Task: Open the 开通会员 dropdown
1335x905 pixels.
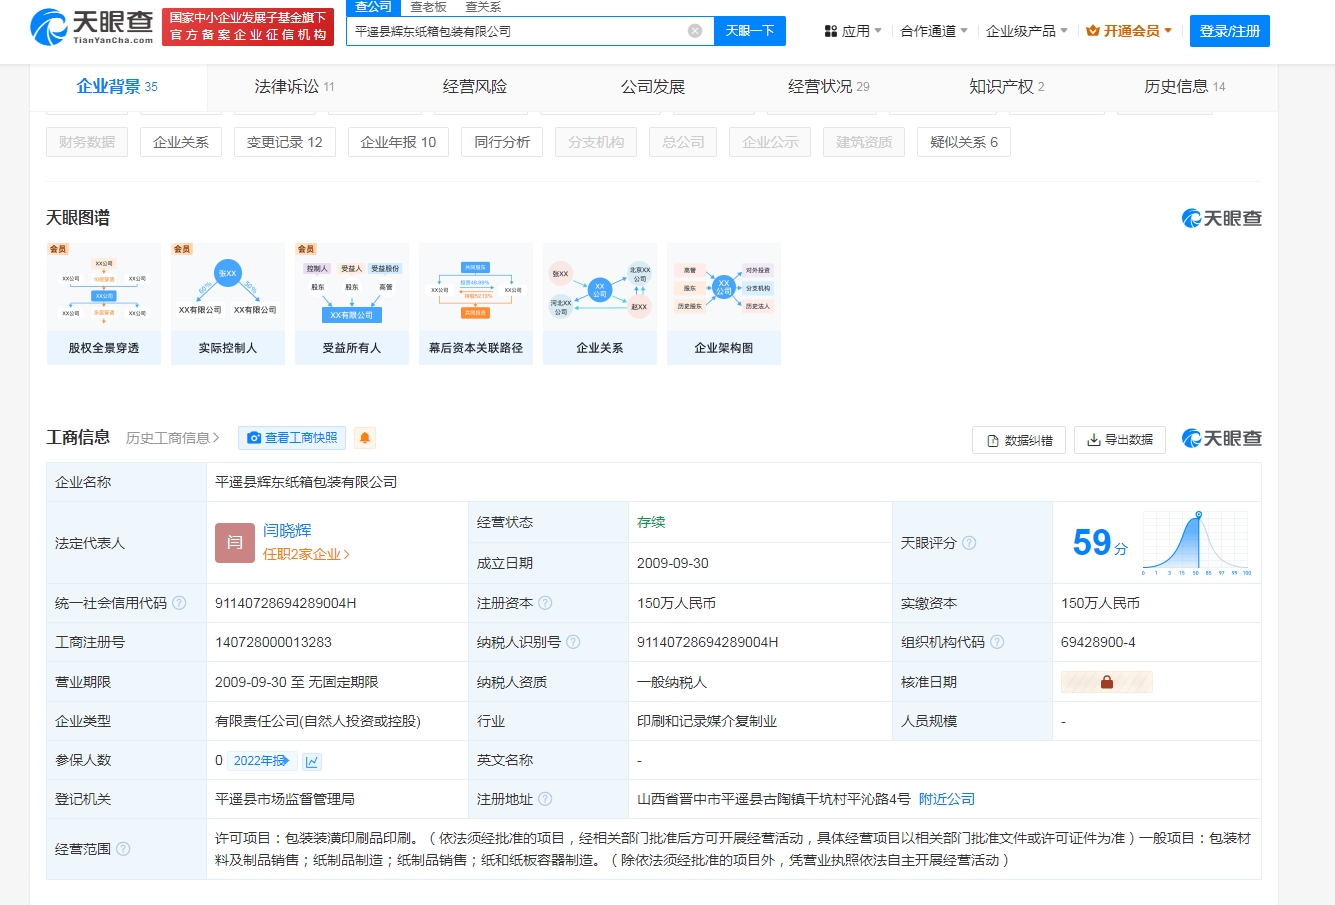Action: tap(1129, 31)
